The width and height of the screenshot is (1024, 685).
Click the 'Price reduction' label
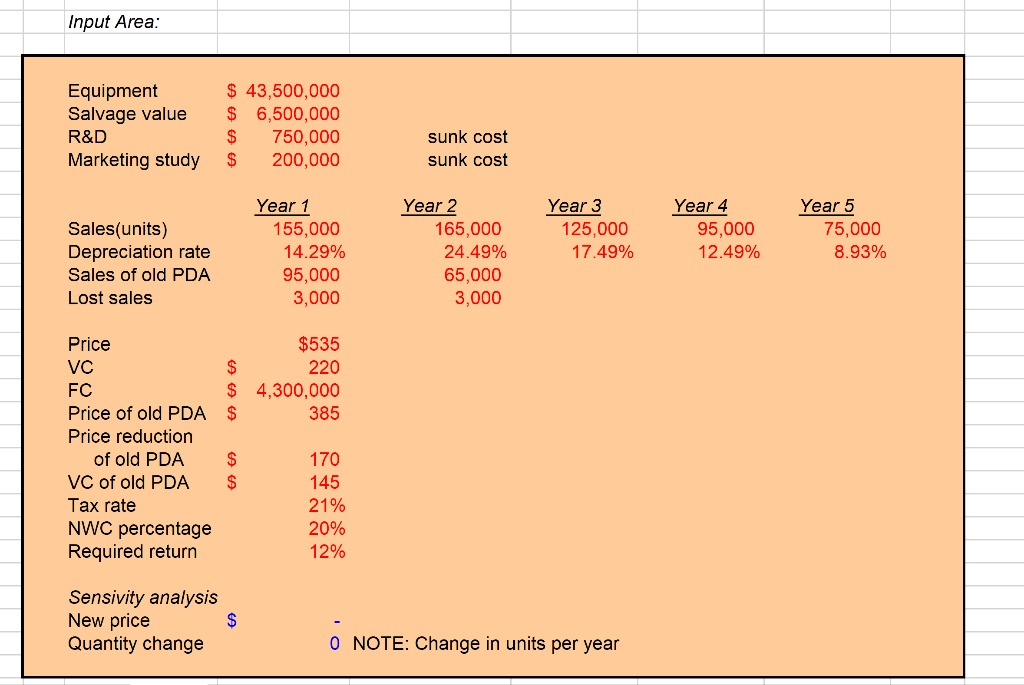click(131, 436)
